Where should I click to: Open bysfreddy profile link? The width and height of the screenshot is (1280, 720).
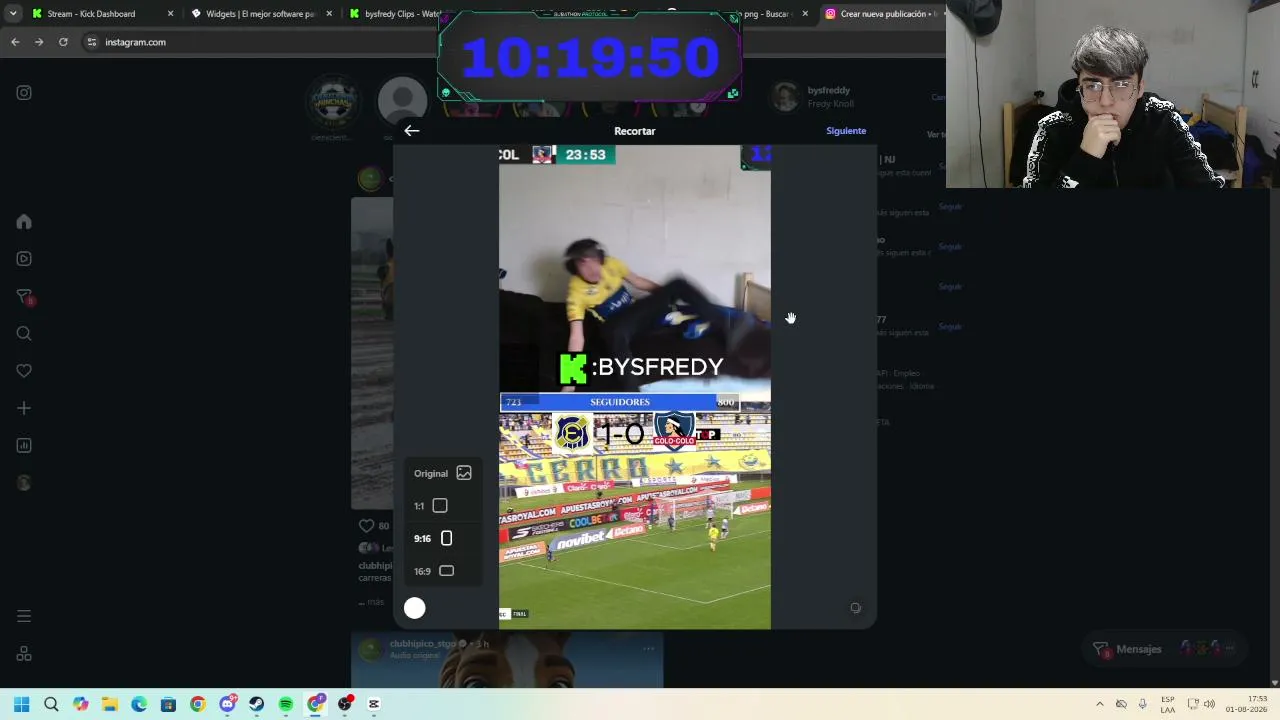pyautogui.click(x=829, y=91)
